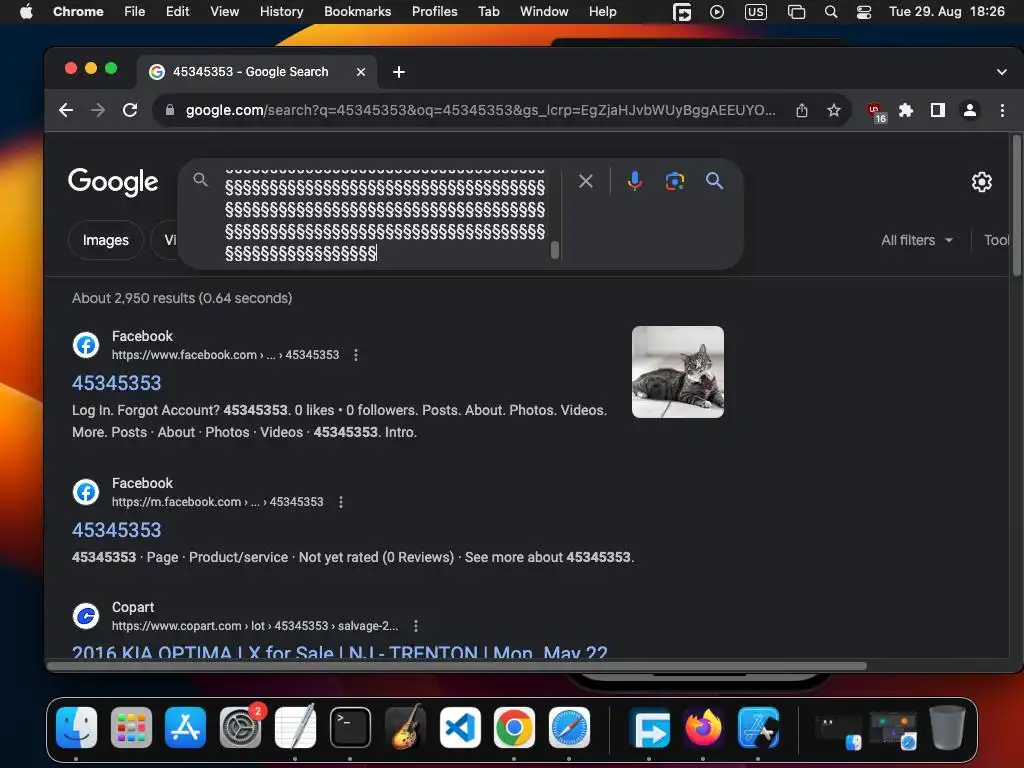The image size is (1024, 768).
Task: Click the share page icon in address bar
Action: coord(802,110)
